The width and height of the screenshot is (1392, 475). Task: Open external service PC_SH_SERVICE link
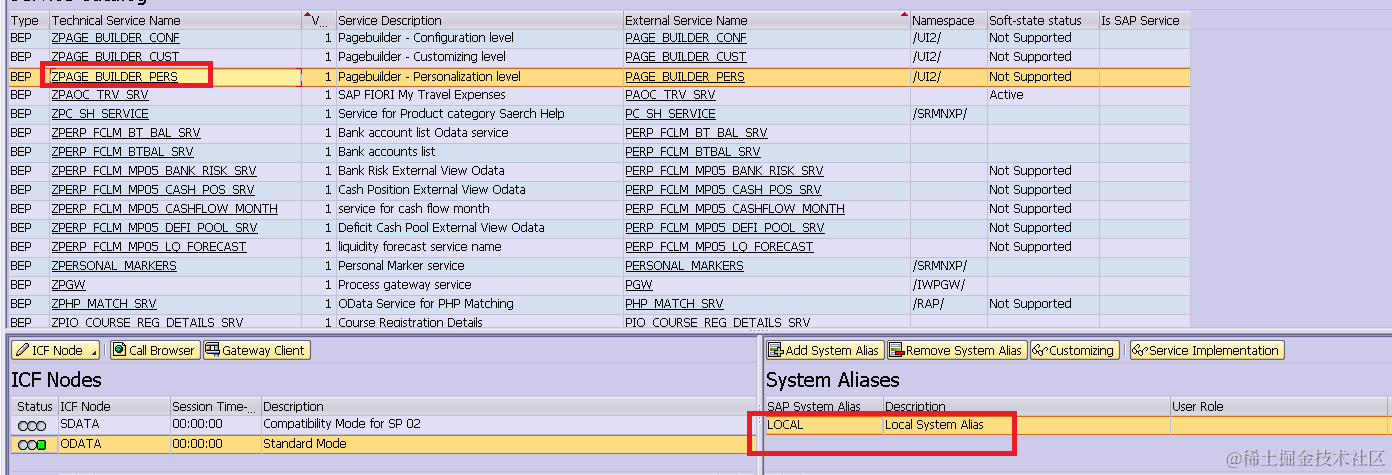click(670, 114)
